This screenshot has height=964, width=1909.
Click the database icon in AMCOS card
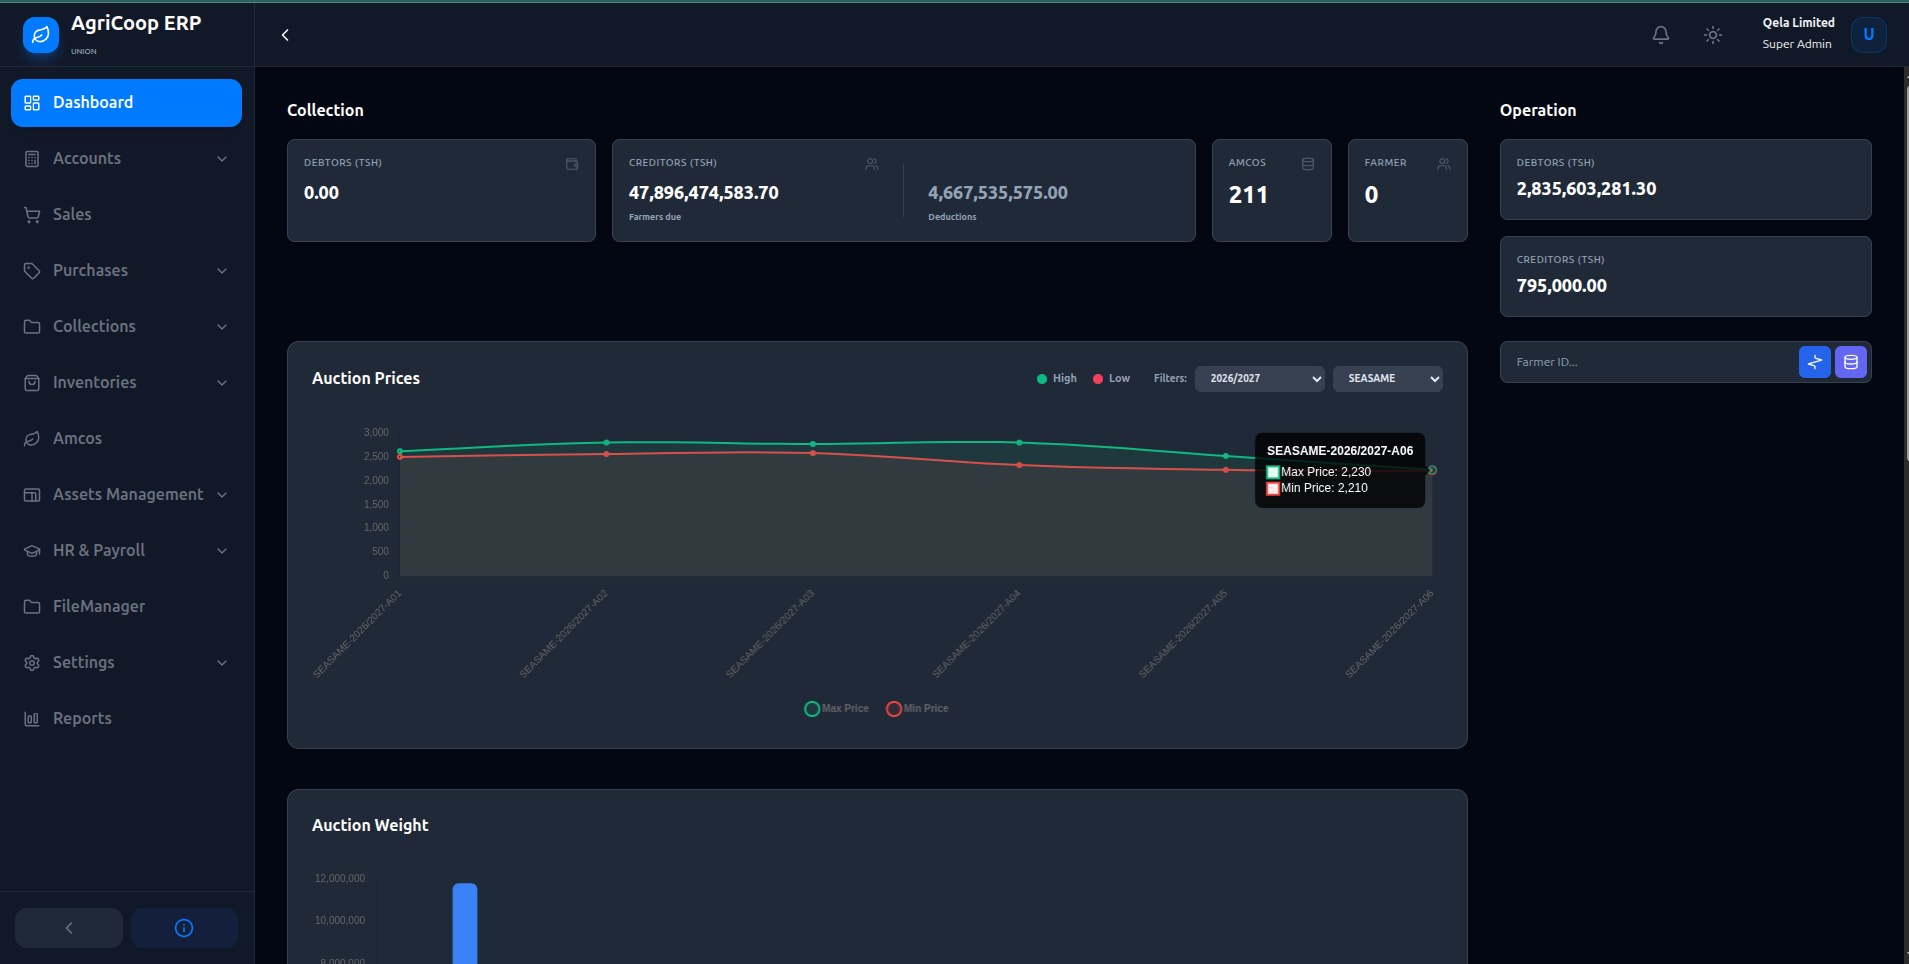click(x=1308, y=164)
